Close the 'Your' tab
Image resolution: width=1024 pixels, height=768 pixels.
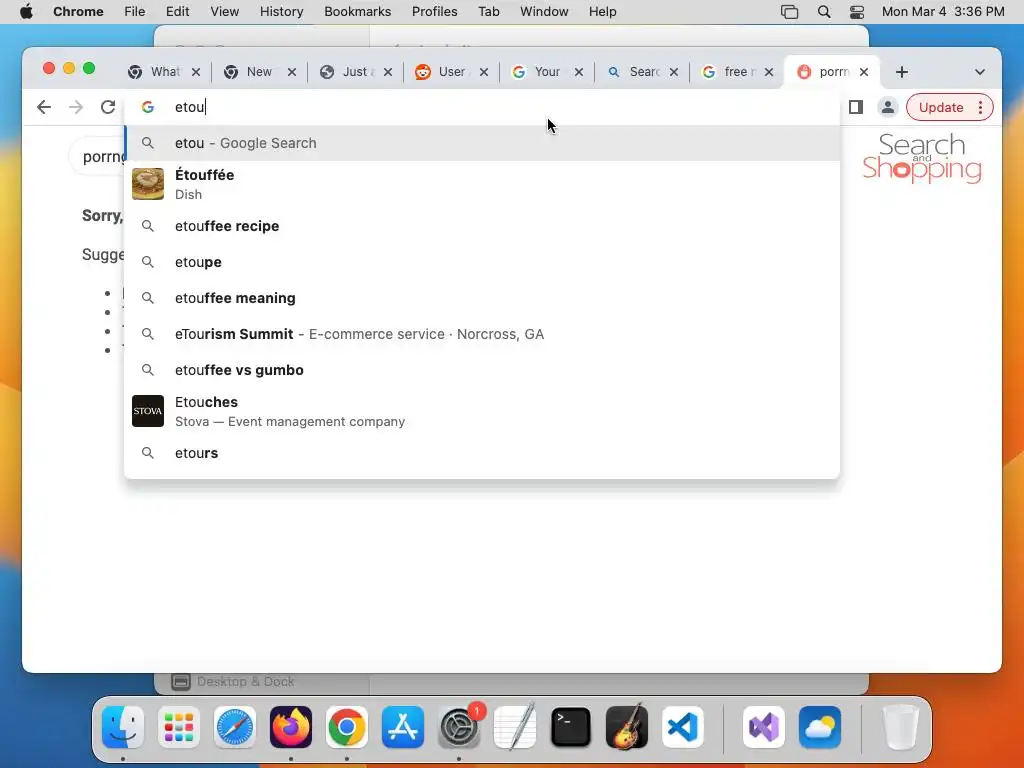(x=579, y=72)
